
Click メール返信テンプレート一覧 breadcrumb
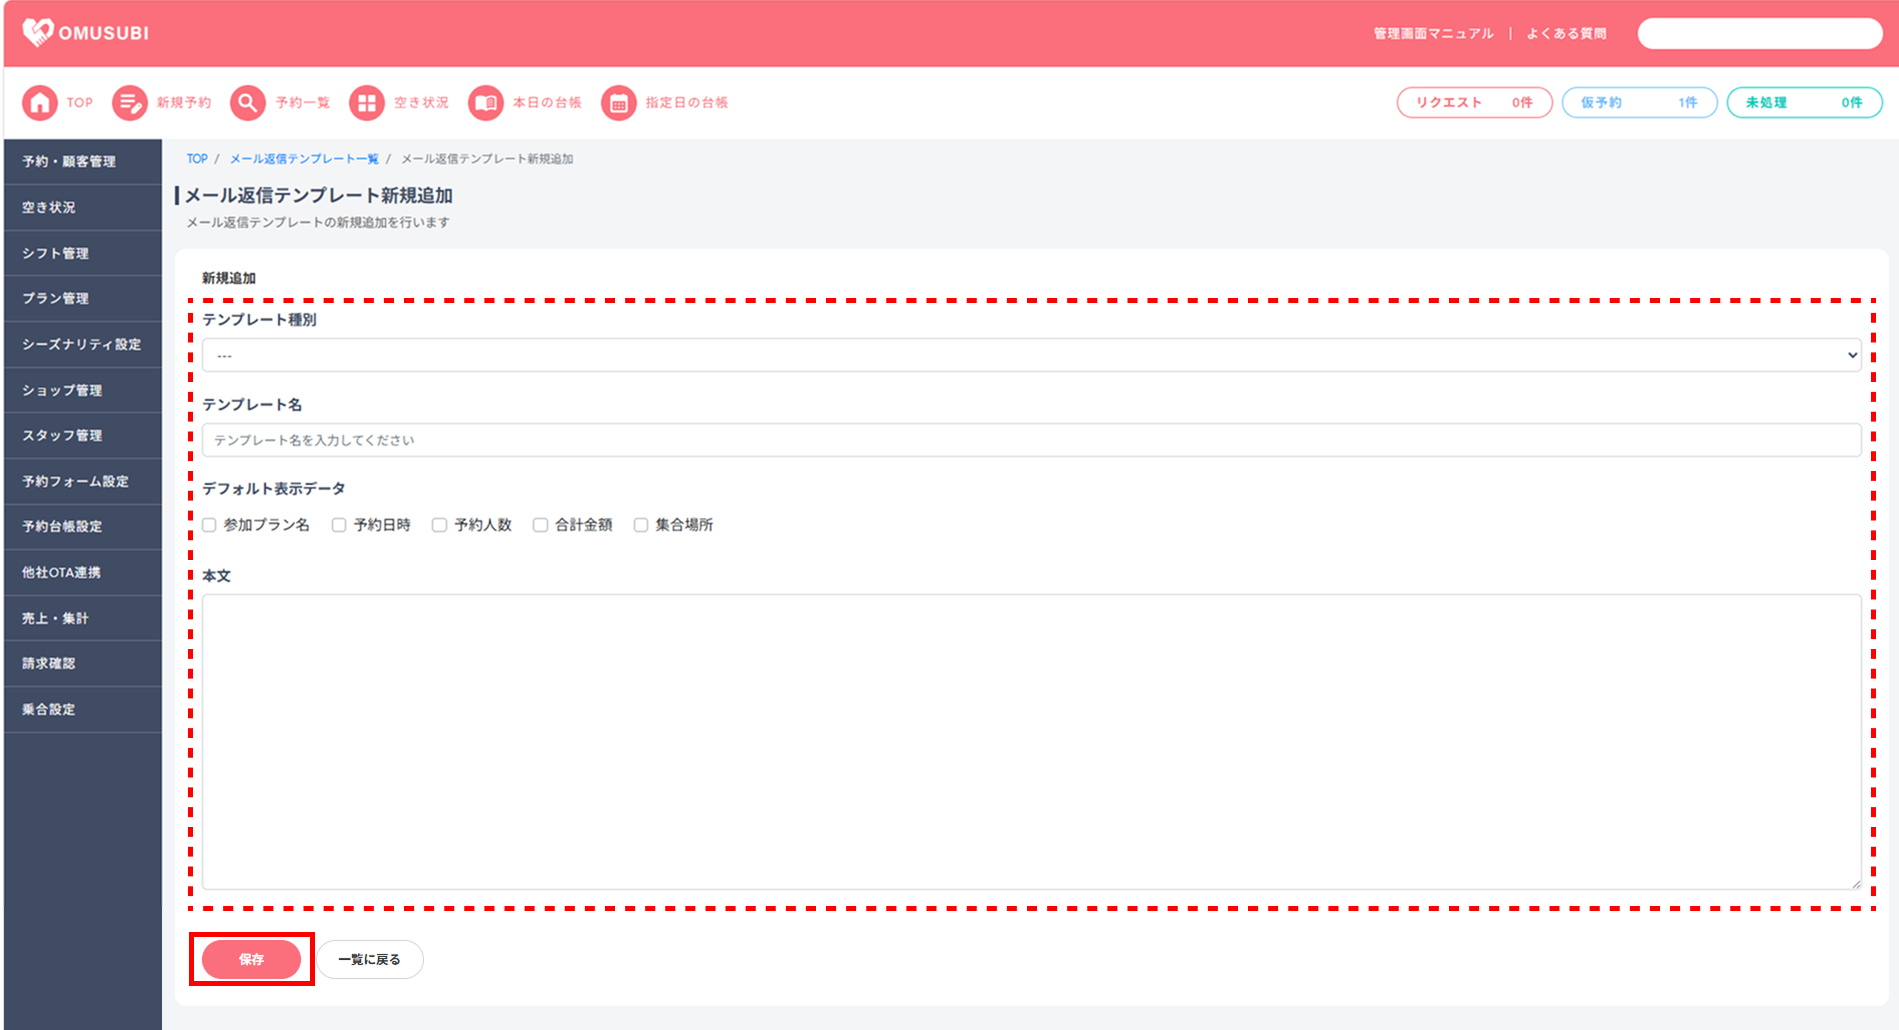(304, 159)
